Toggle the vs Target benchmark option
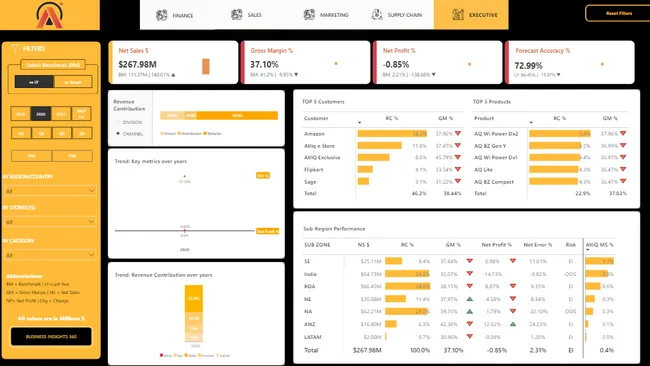The height and width of the screenshot is (366, 650). pyautogui.click(x=73, y=82)
